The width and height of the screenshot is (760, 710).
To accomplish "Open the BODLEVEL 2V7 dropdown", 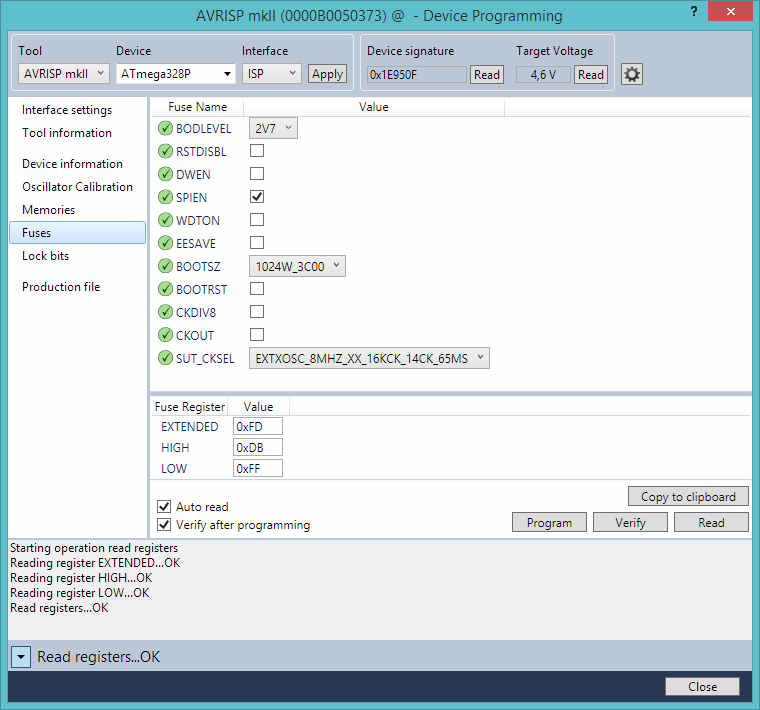I will tap(273, 128).
